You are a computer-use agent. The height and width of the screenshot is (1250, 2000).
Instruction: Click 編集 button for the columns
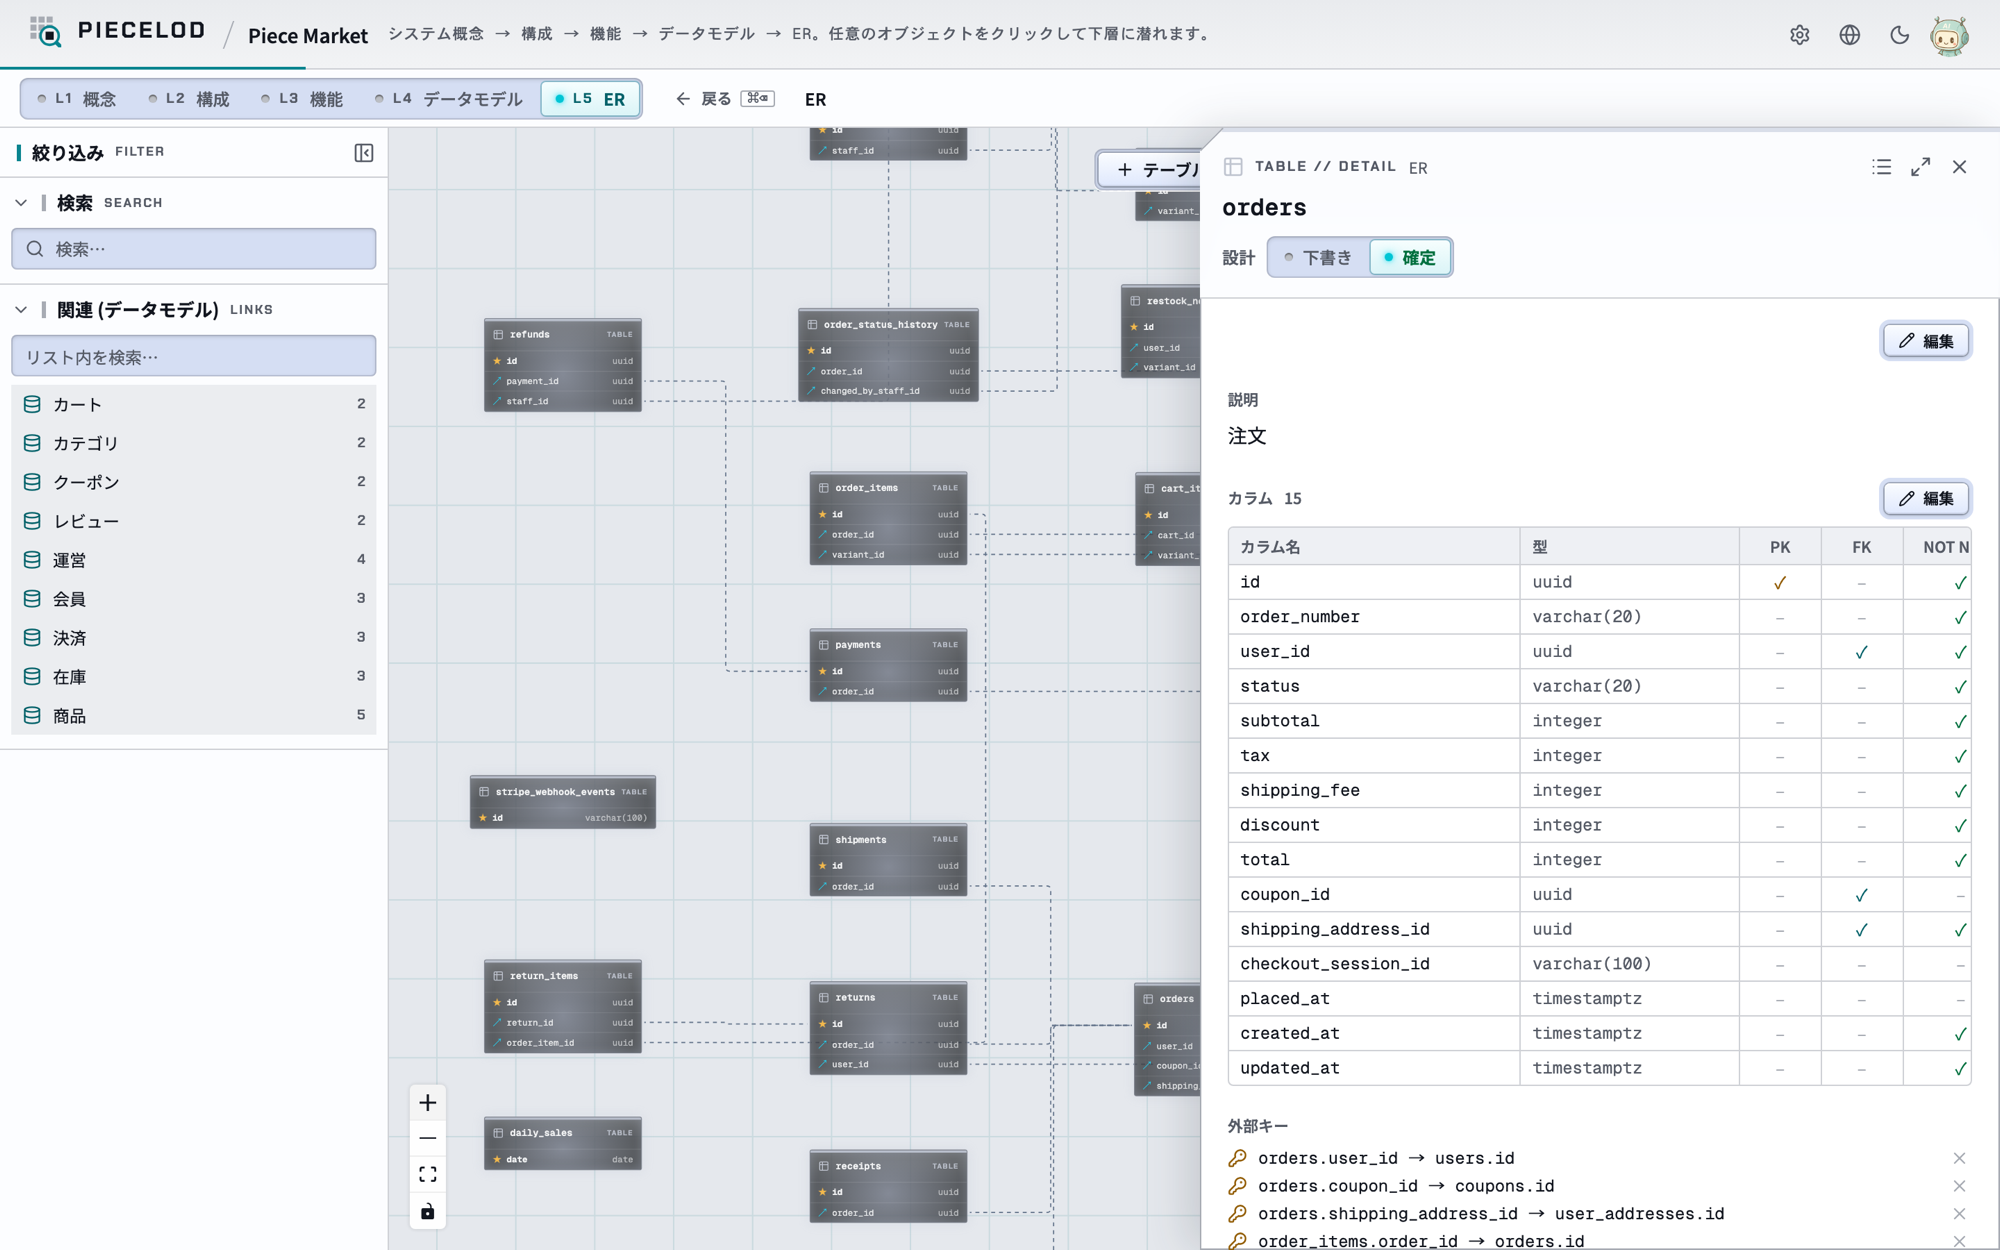[x=1926, y=498]
